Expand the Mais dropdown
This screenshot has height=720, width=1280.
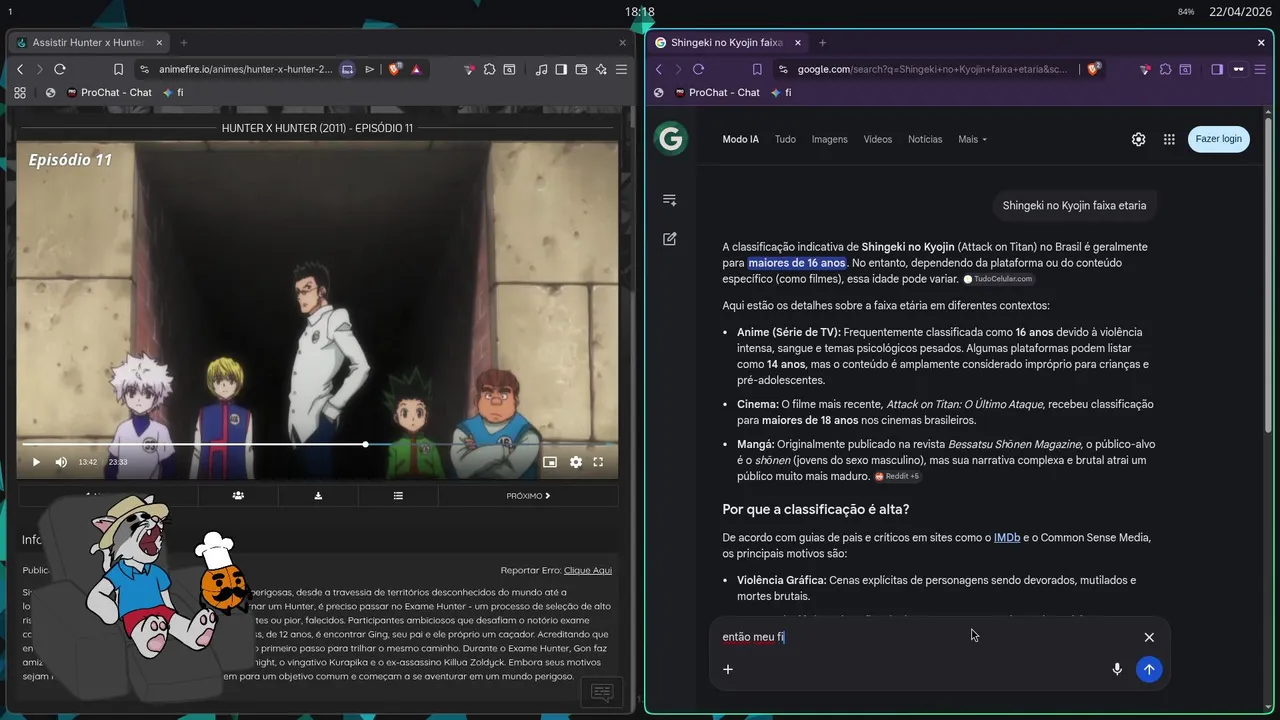pos(972,139)
